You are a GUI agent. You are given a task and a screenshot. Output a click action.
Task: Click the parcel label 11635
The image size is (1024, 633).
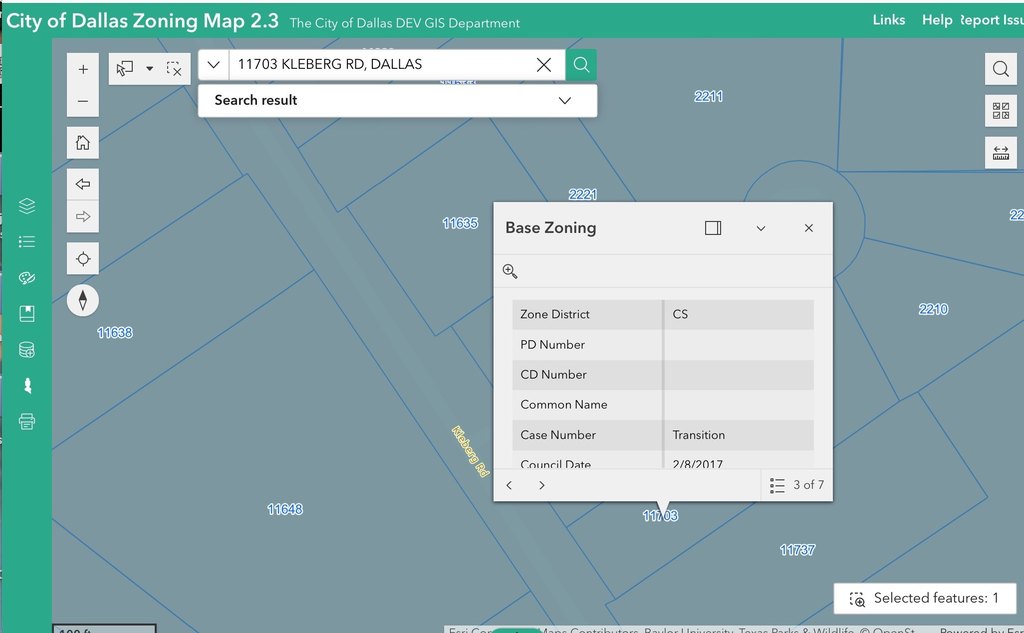coord(460,223)
